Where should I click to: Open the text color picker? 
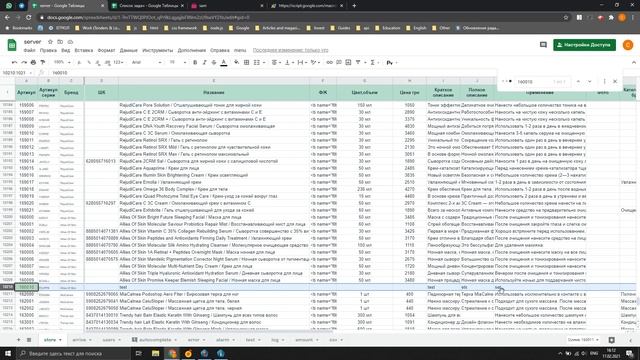(x=224, y=62)
